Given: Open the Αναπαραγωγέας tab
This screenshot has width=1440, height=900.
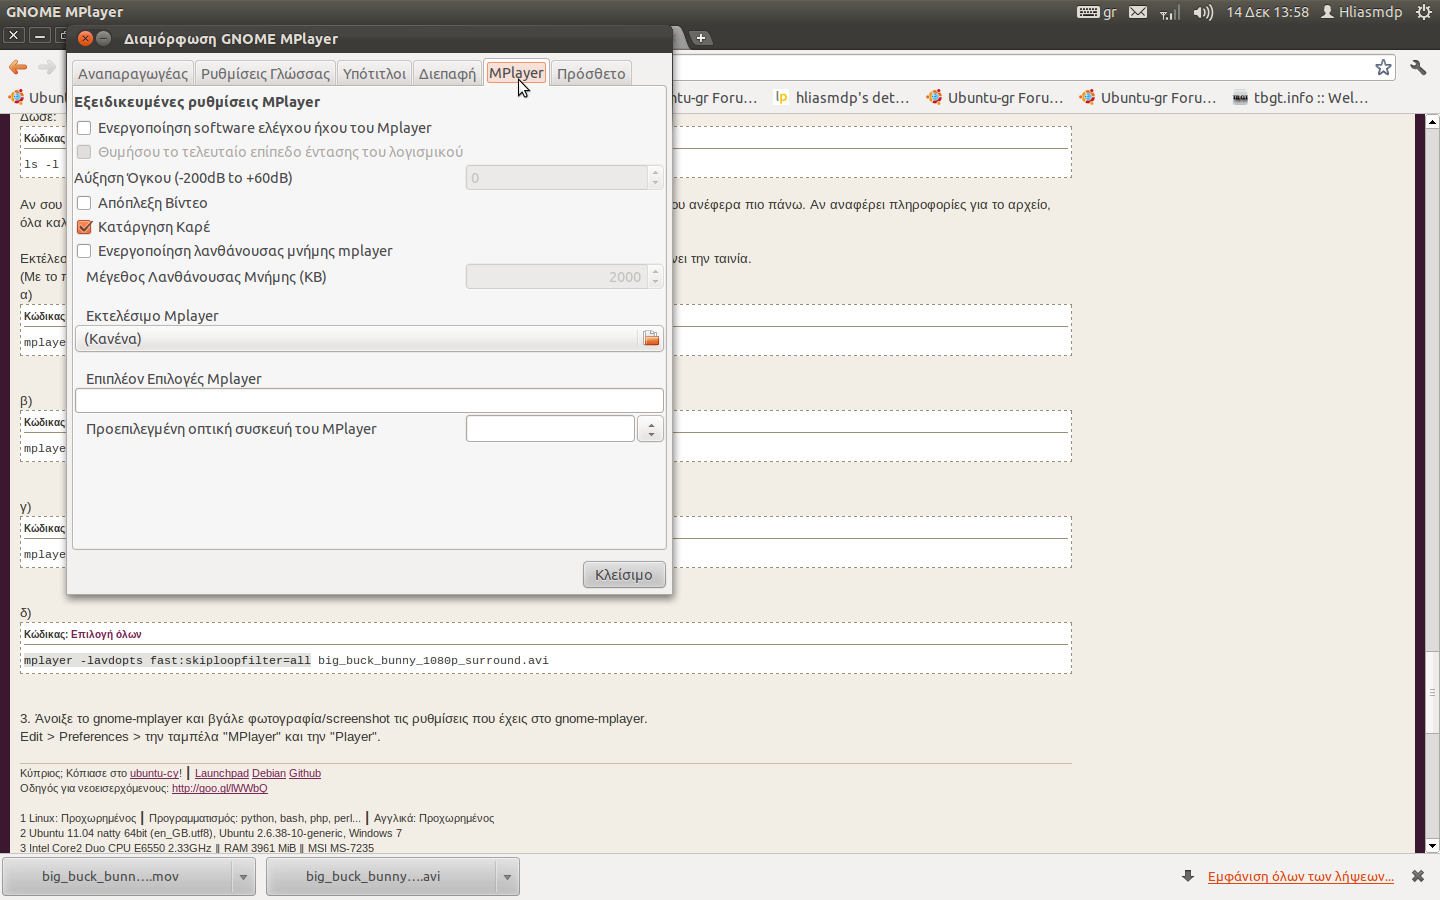Looking at the screenshot, I should click(133, 73).
